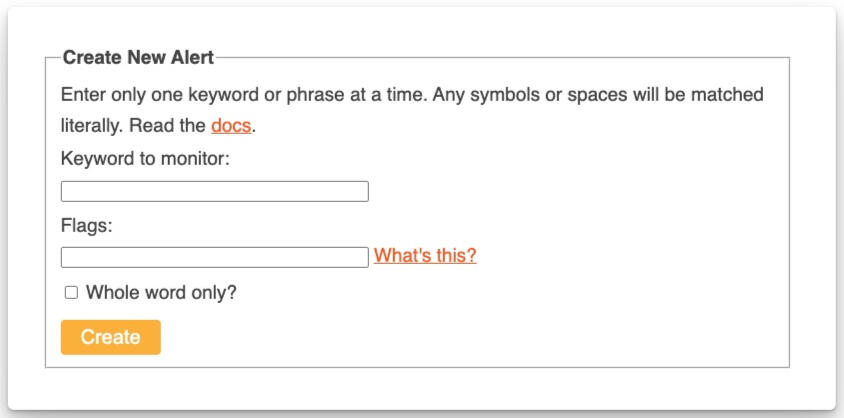
Task: Click the Keyword to monitor label
Action: point(145,159)
